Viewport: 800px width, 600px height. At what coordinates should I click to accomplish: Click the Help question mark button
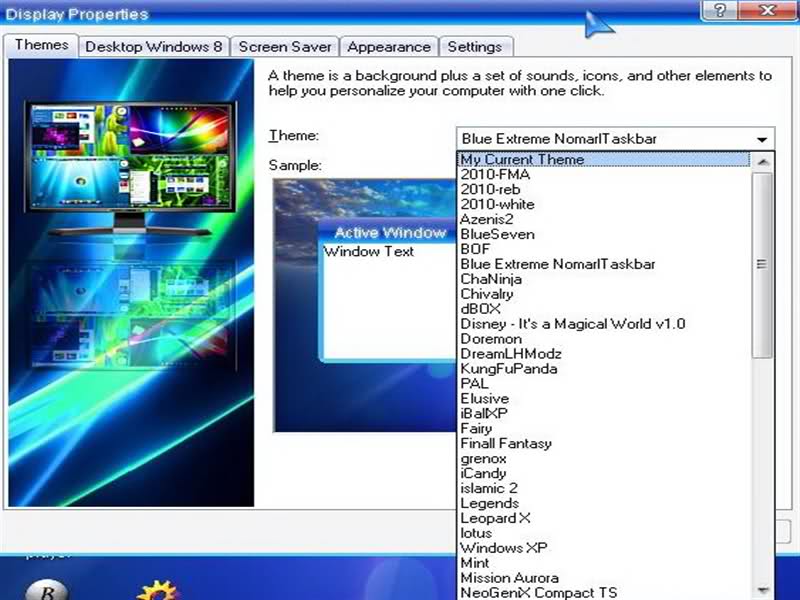(x=719, y=10)
